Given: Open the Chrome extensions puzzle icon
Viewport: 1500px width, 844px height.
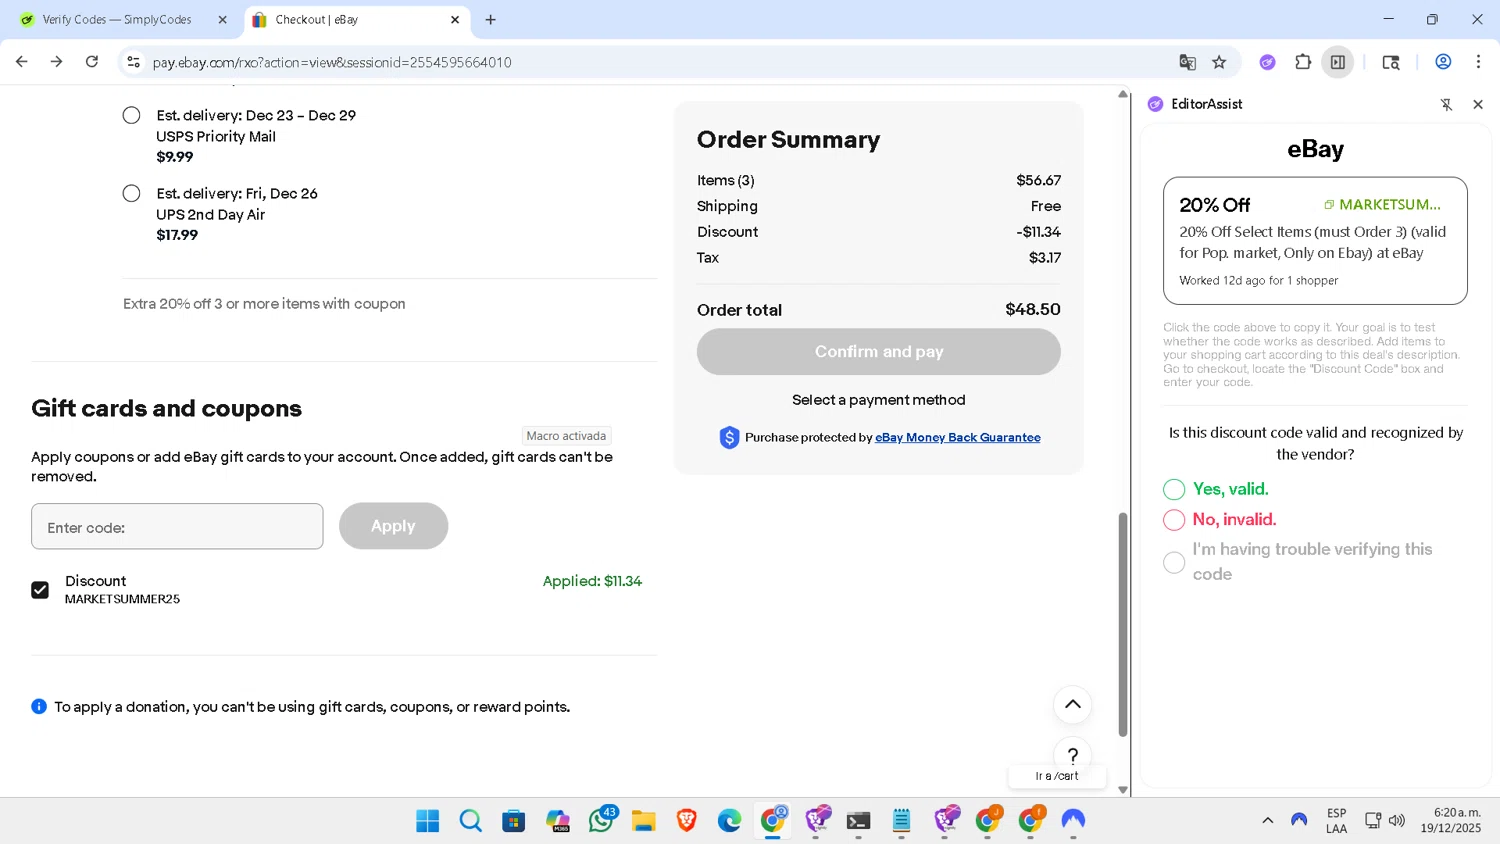Looking at the screenshot, I should pos(1303,62).
